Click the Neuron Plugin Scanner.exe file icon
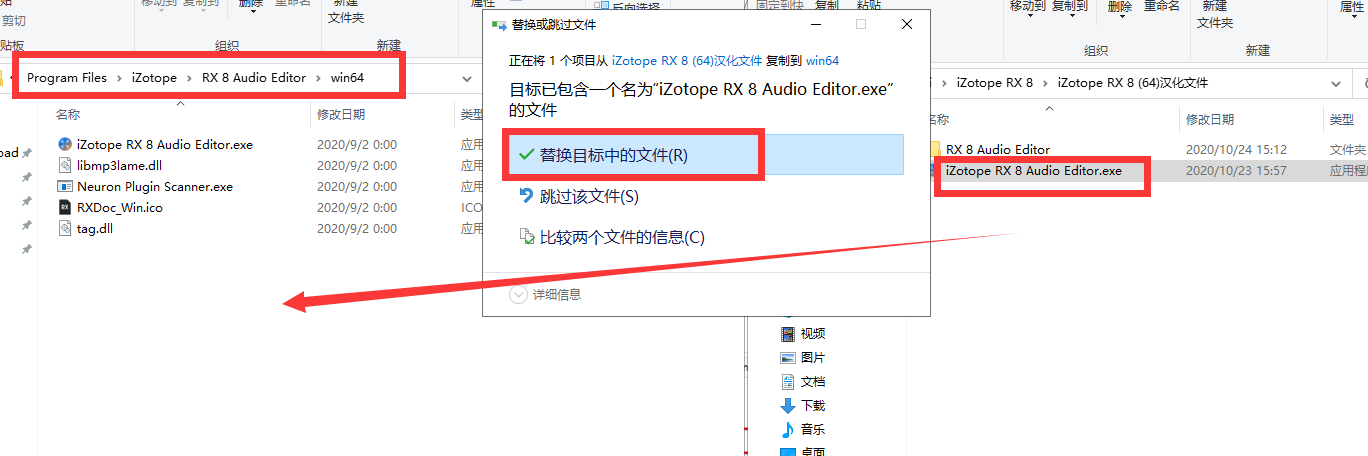Viewport: 1368px width, 456px height. click(x=66, y=186)
